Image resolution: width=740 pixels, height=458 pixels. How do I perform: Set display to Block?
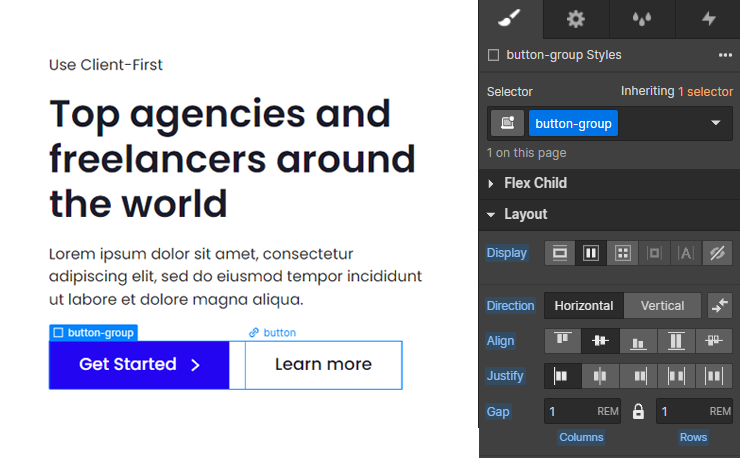click(560, 253)
